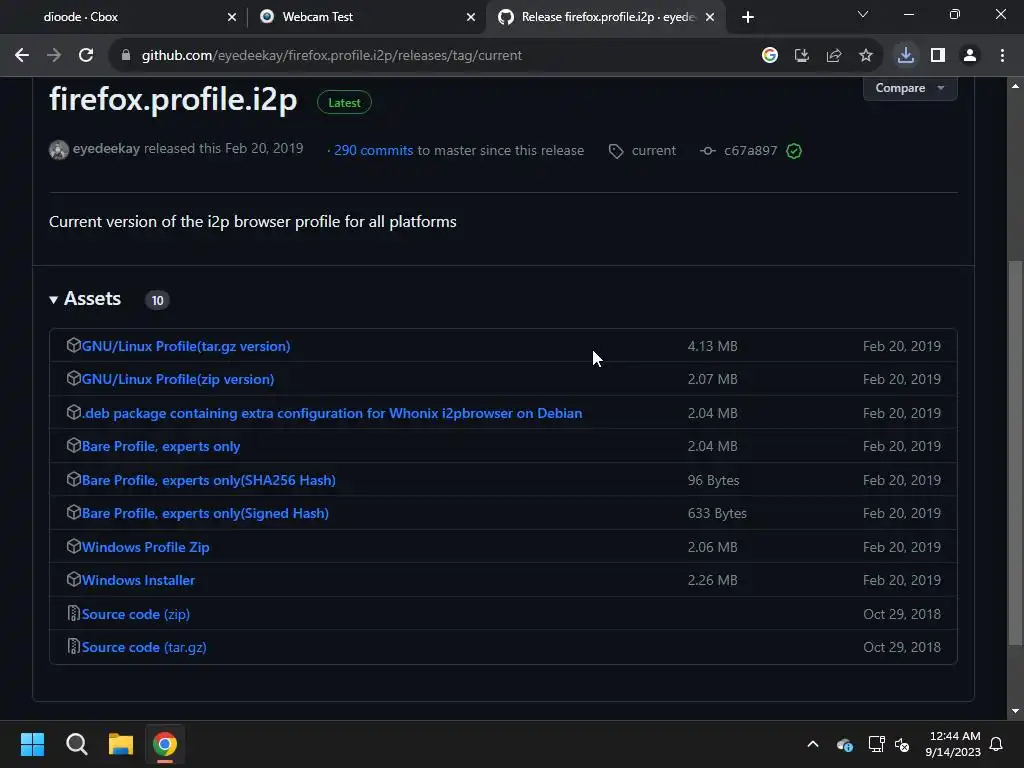Download GNU/Linux Profile zip version
1024x768 pixels.
pyautogui.click(x=178, y=379)
